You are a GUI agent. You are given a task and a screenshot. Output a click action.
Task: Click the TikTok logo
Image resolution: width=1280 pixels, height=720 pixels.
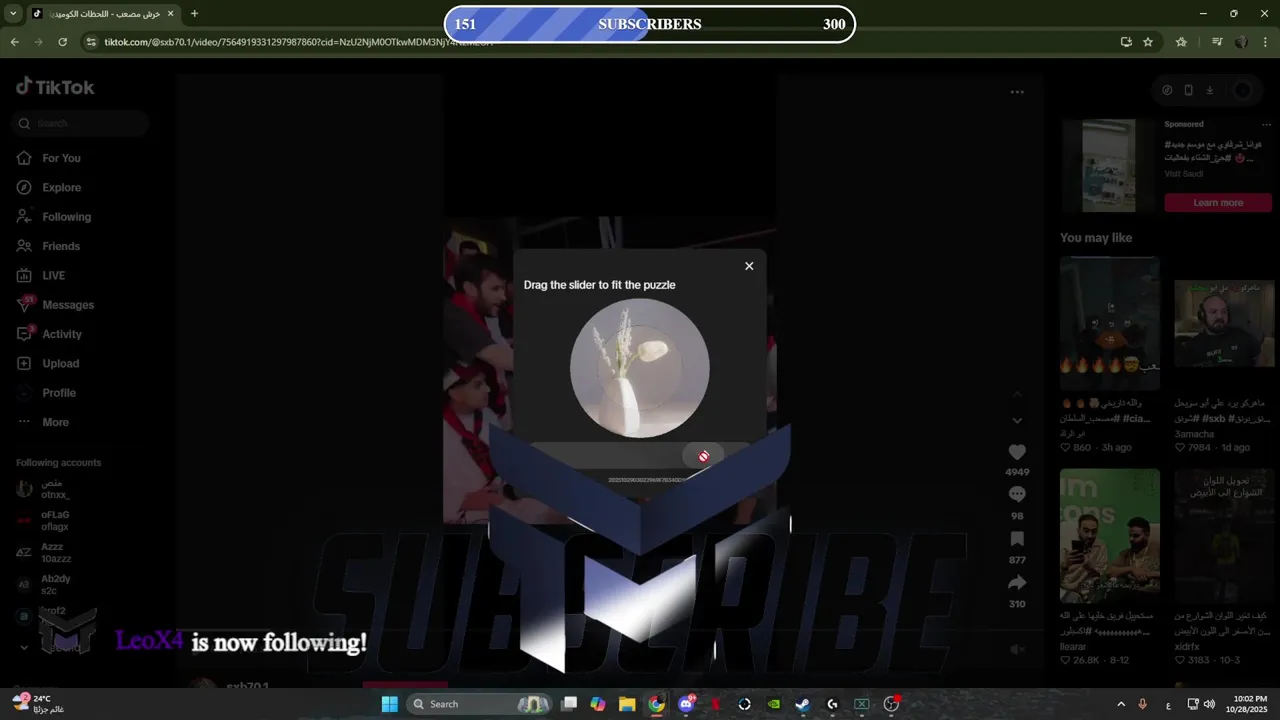coord(55,87)
